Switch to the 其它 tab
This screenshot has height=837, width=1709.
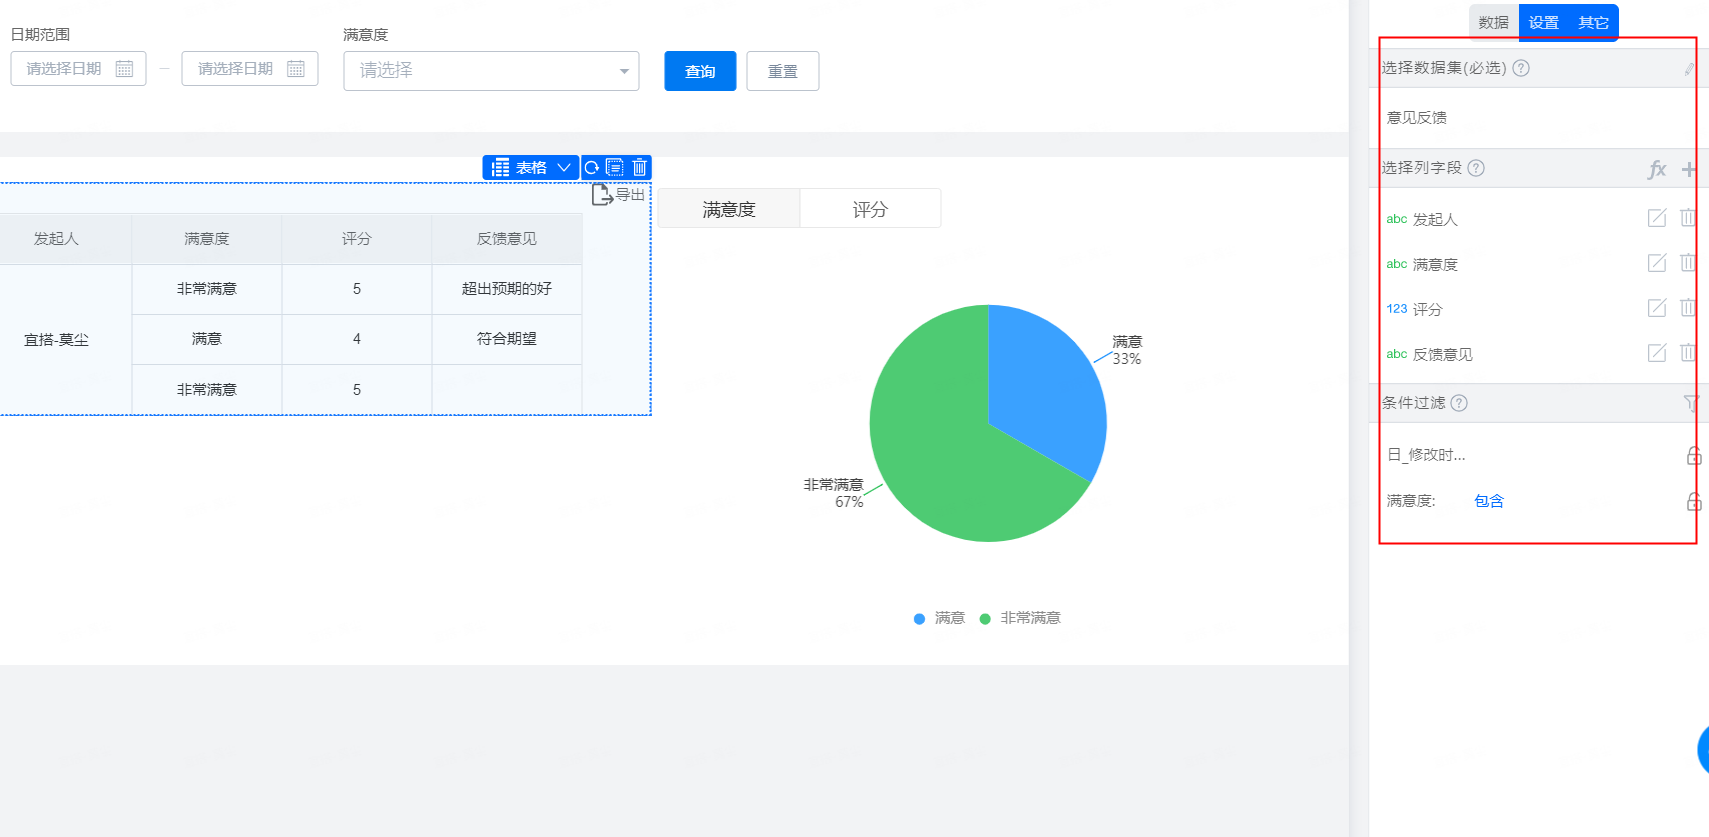(x=1593, y=22)
